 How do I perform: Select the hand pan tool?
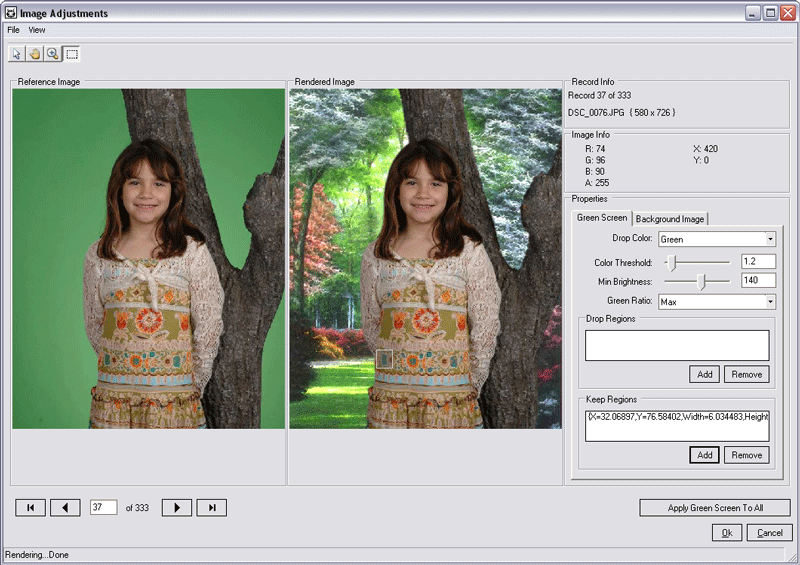[34, 54]
